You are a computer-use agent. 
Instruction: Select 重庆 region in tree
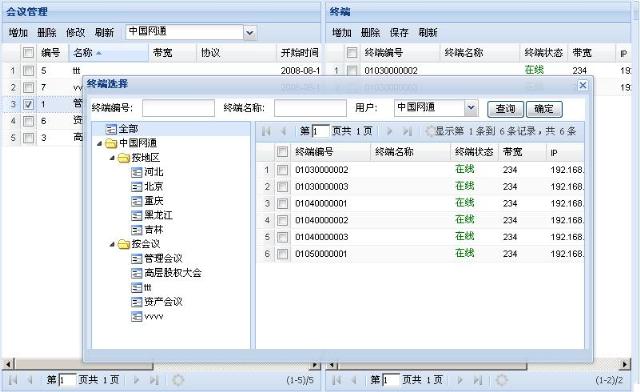pos(153,201)
